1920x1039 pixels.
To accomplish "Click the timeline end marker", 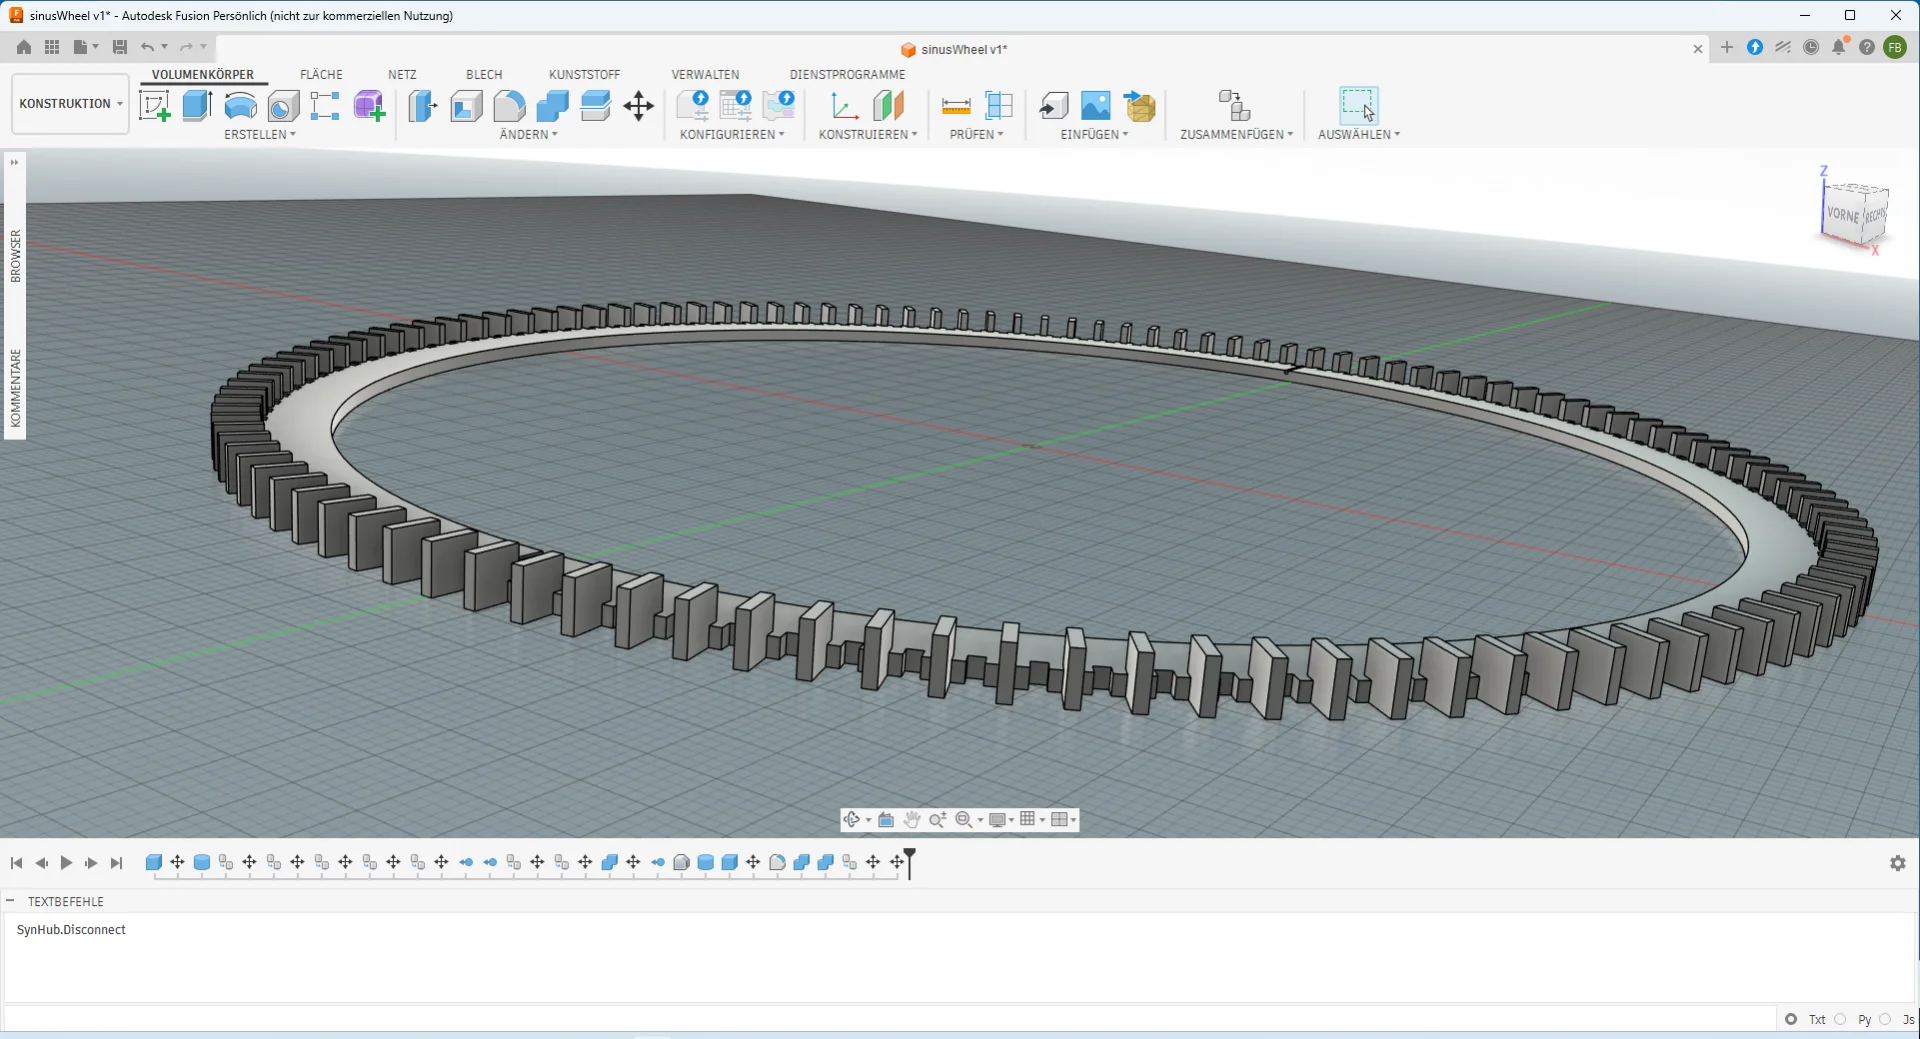I will click(x=909, y=863).
